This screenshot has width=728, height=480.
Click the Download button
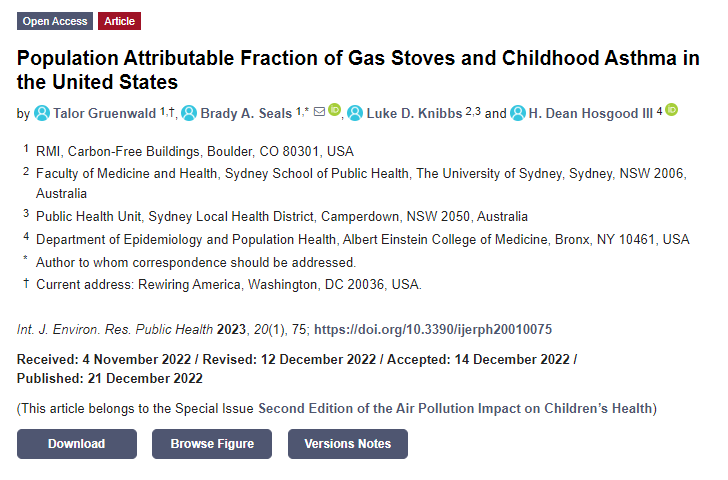[77, 444]
